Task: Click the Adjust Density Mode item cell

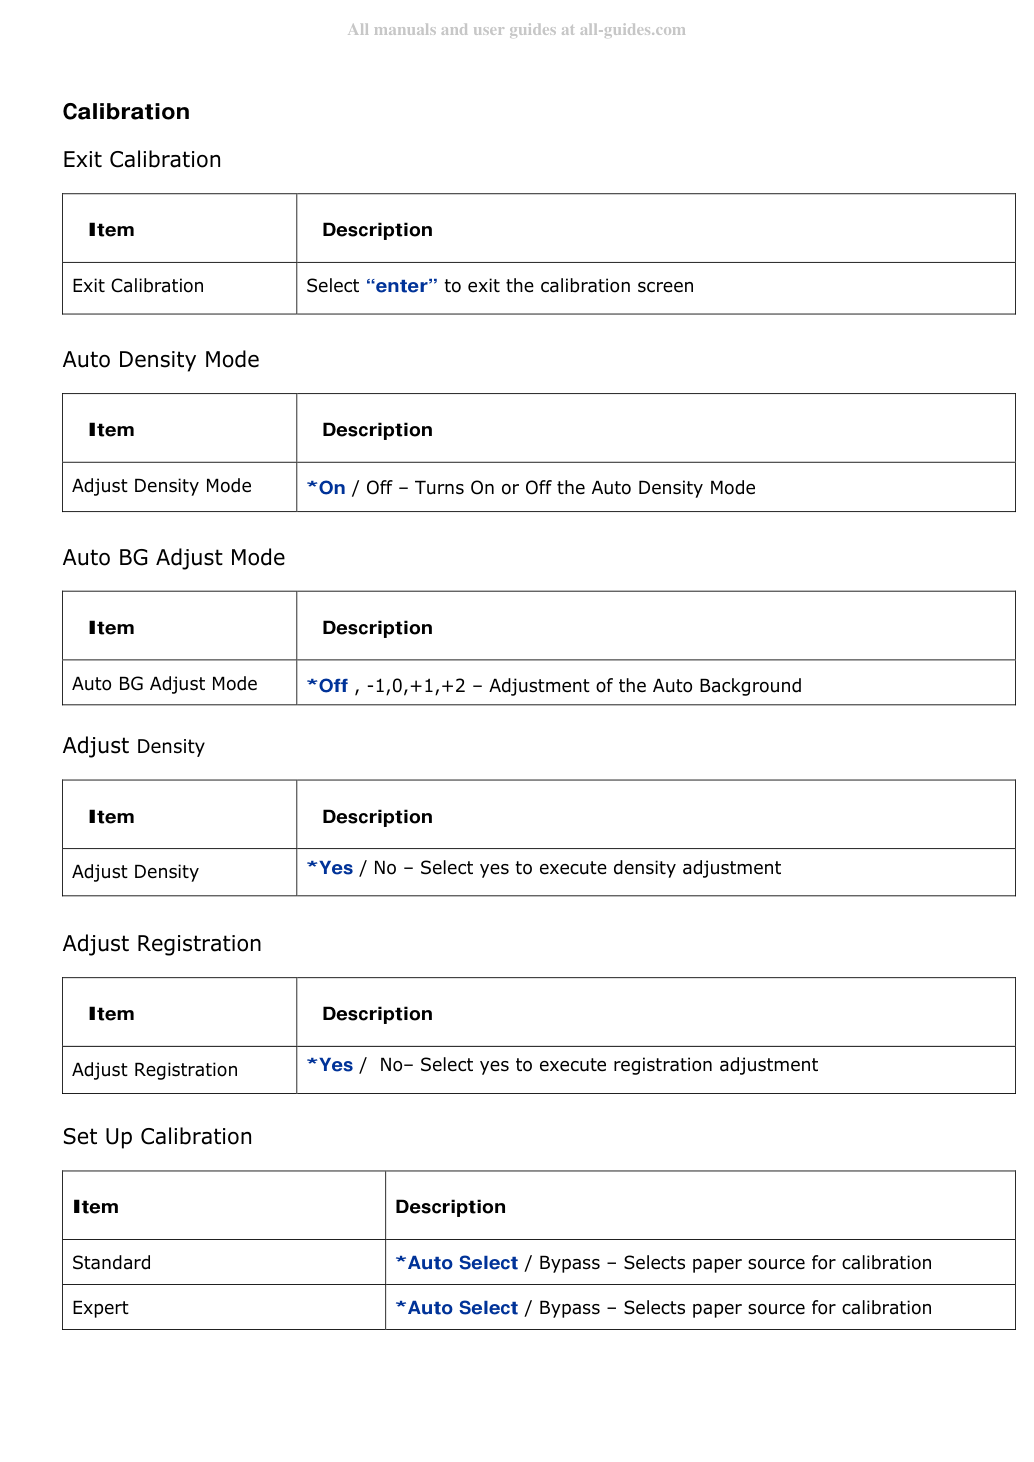Action: tap(180, 487)
